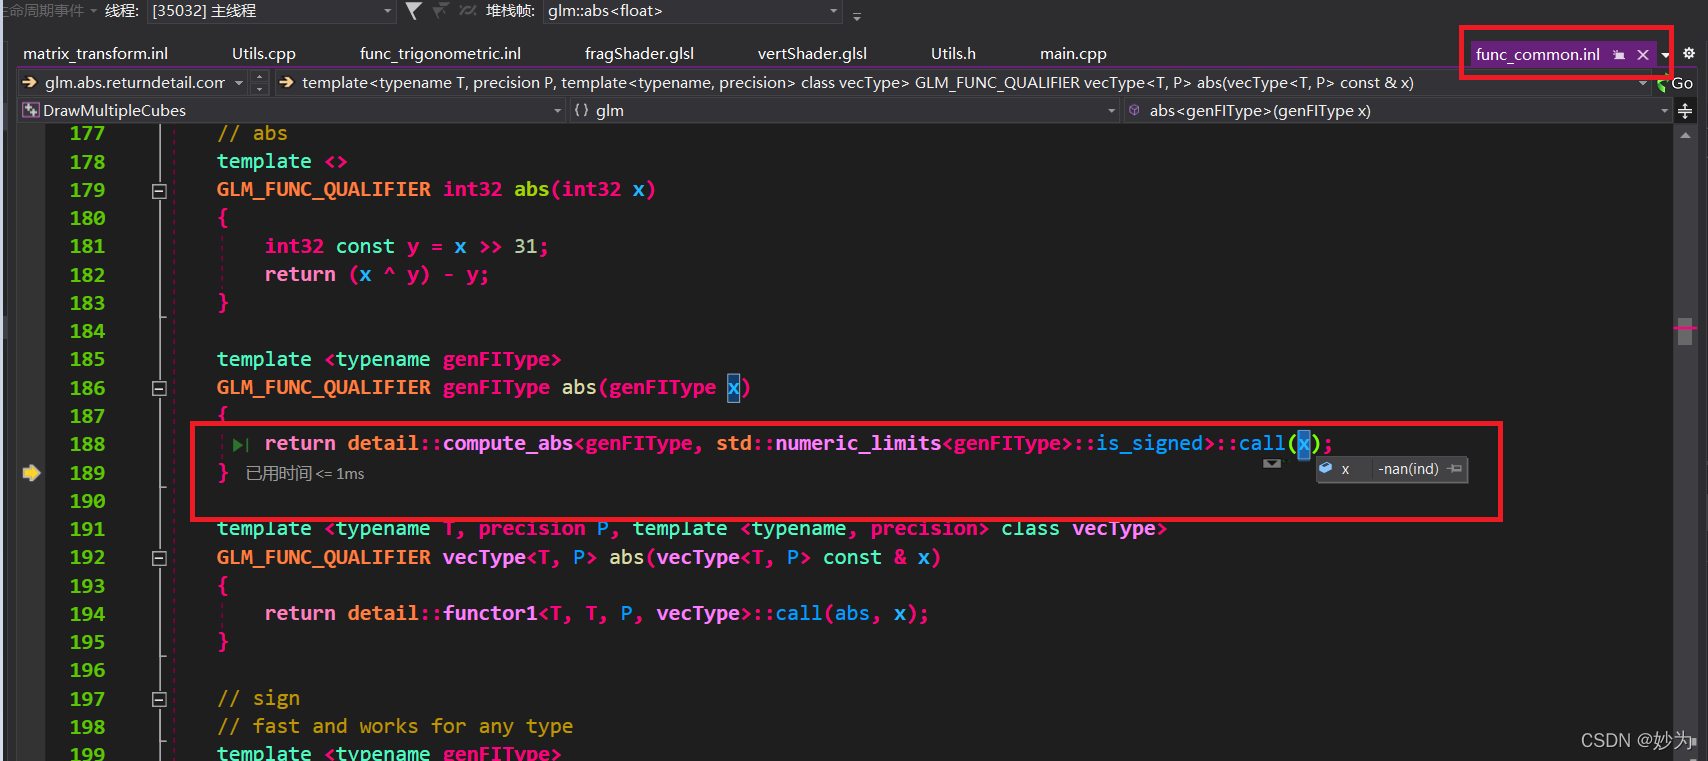Click the '// abs' comment on line 177
This screenshot has height=761, width=1708.
click(x=252, y=133)
